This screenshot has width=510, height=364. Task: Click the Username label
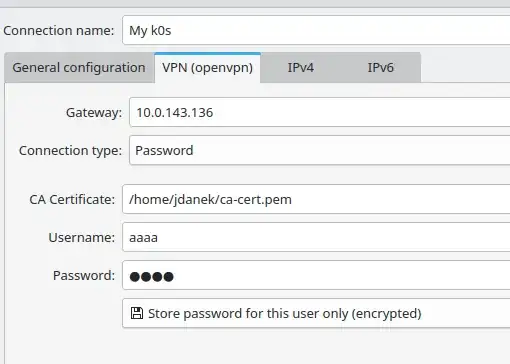pos(82,238)
